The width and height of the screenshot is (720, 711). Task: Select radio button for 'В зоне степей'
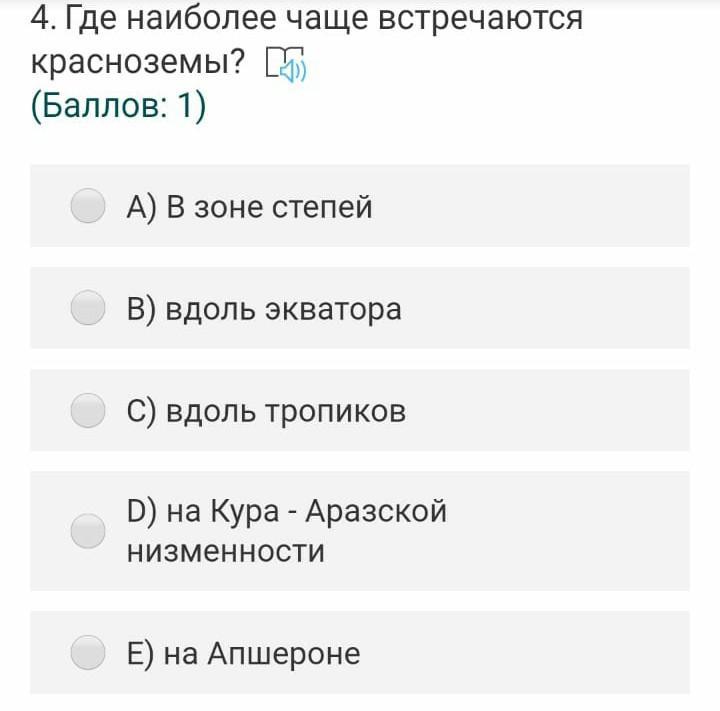[88, 206]
